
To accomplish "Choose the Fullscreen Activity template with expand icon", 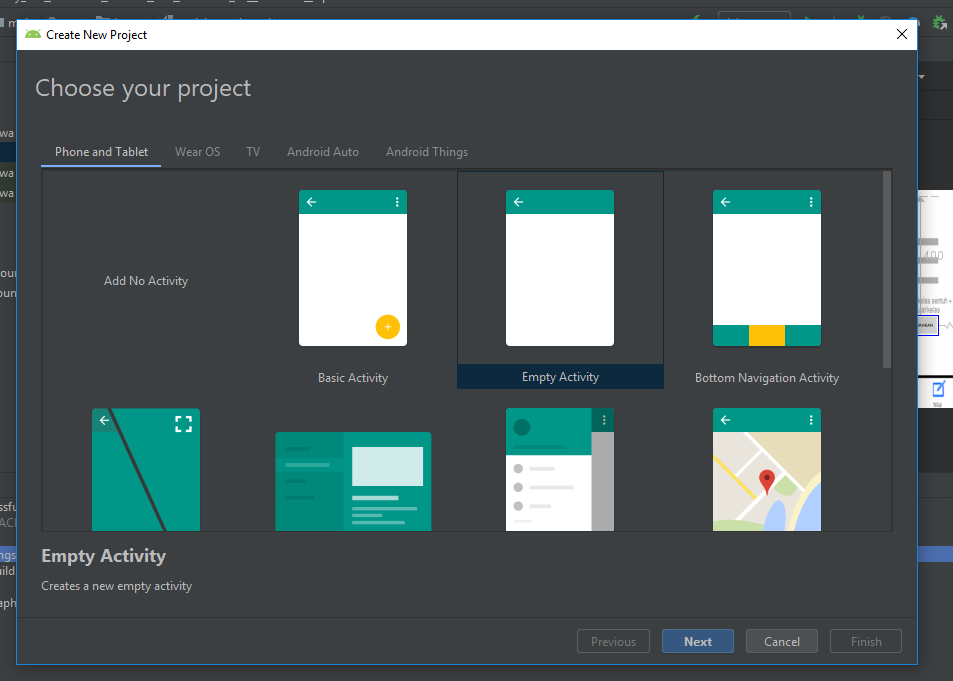I will point(146,469).
